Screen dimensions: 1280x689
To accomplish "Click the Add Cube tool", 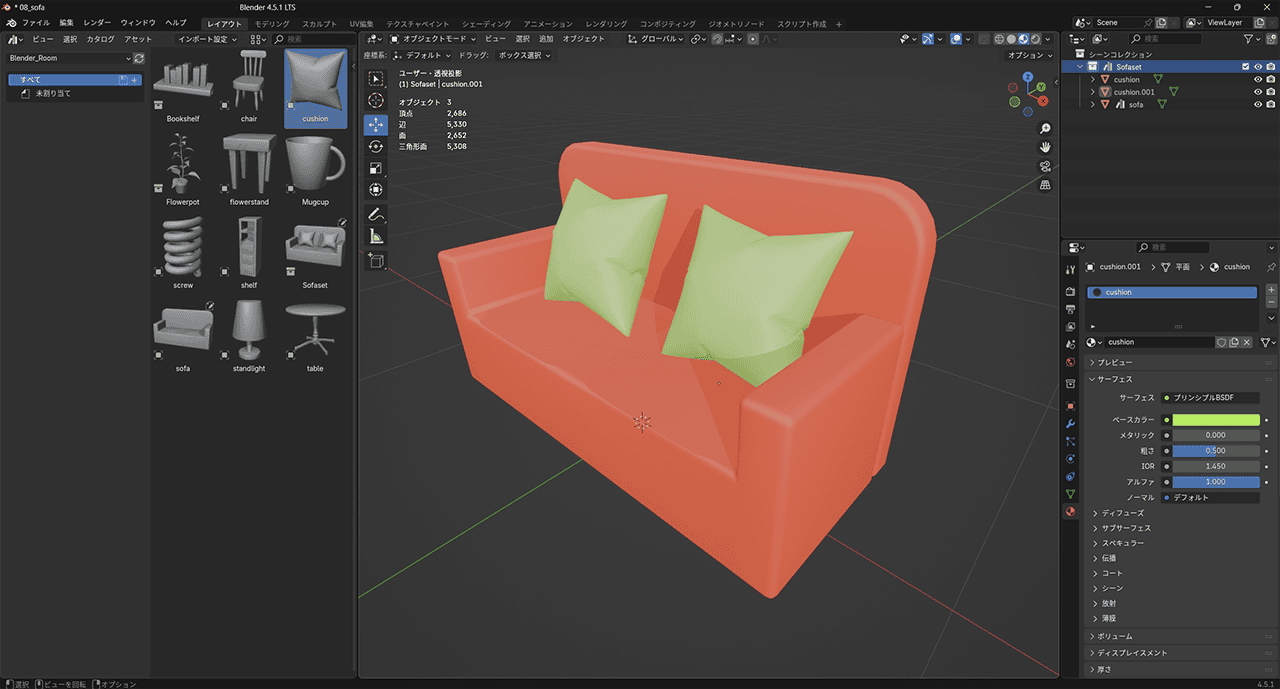I will (376, 260).
